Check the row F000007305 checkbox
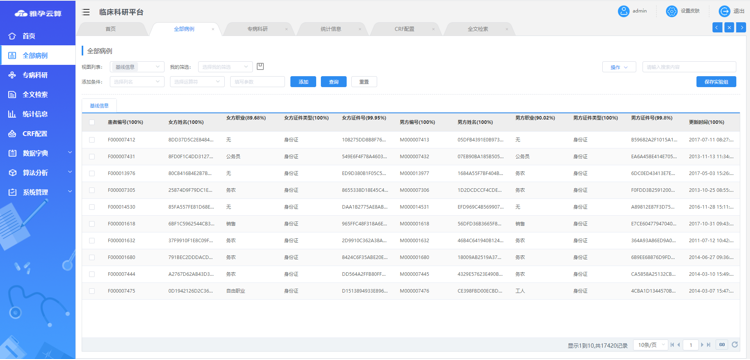The image size is (750, 360). tap(92, 190)
